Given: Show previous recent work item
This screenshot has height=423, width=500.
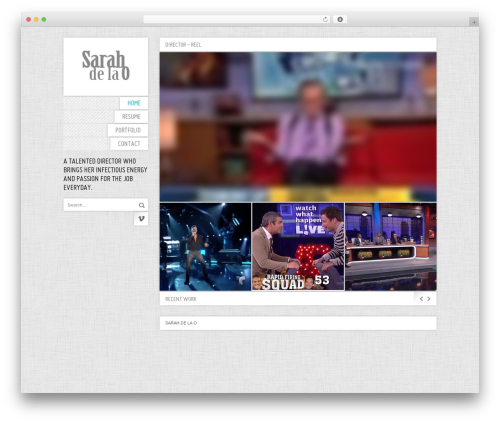Looking at the screenshot, I should 421,299.
